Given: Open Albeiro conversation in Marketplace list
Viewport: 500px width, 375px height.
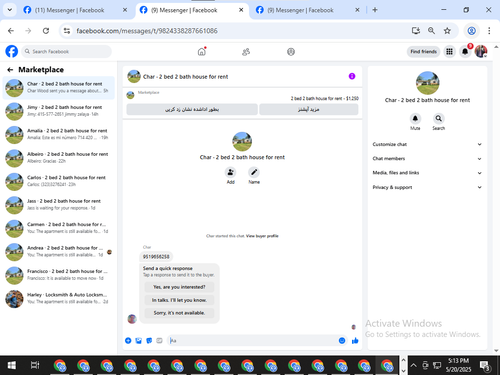Looking at the screenshot, I should click(59, 158).
